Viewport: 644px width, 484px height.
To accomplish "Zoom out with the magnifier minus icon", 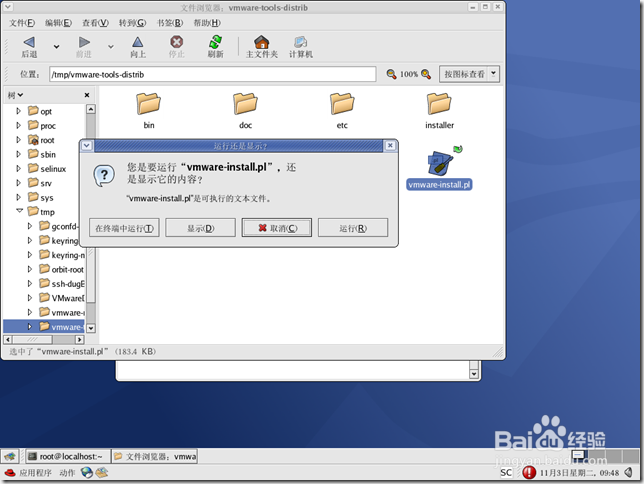I will pyautogui.click(x=391, y=74).
